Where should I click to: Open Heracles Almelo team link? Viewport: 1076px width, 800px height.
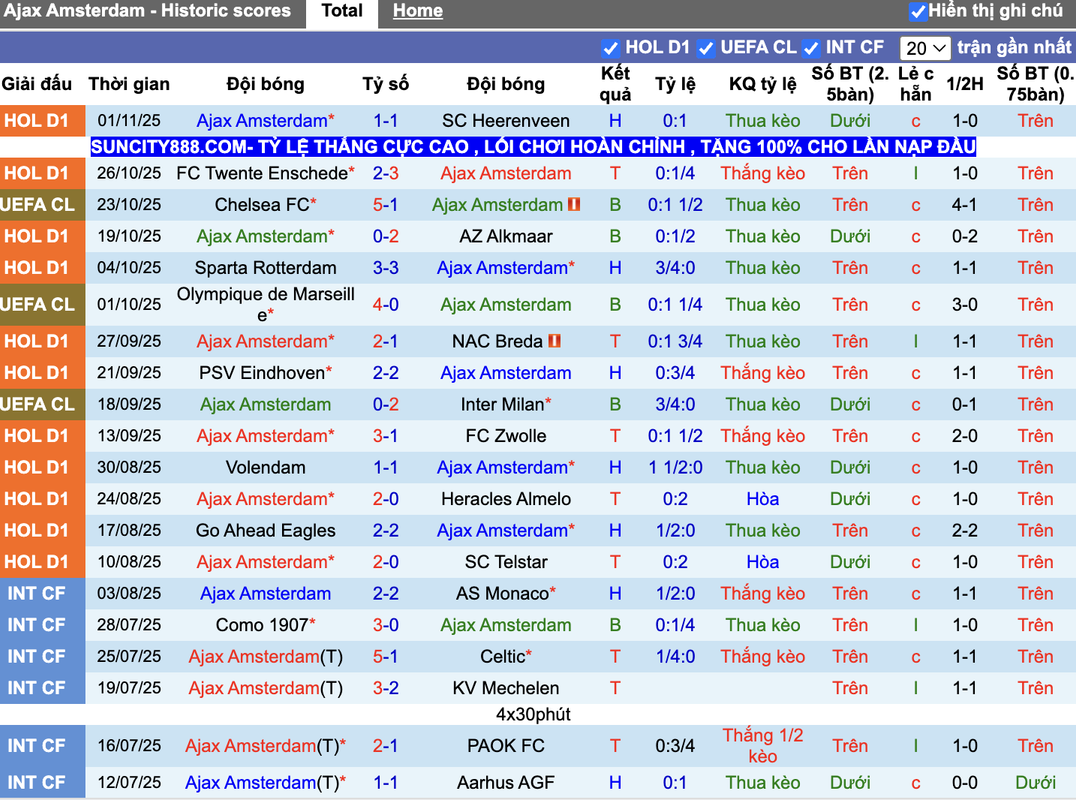[506, 499]
